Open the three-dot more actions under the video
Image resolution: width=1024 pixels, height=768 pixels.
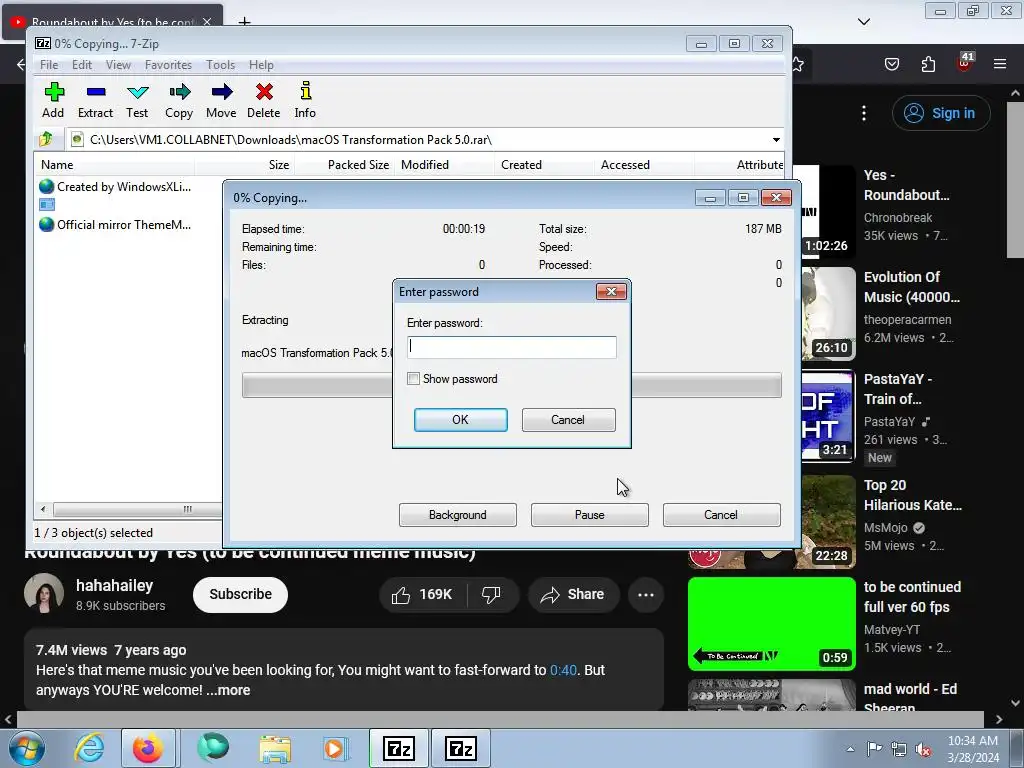tap(646, 594)
